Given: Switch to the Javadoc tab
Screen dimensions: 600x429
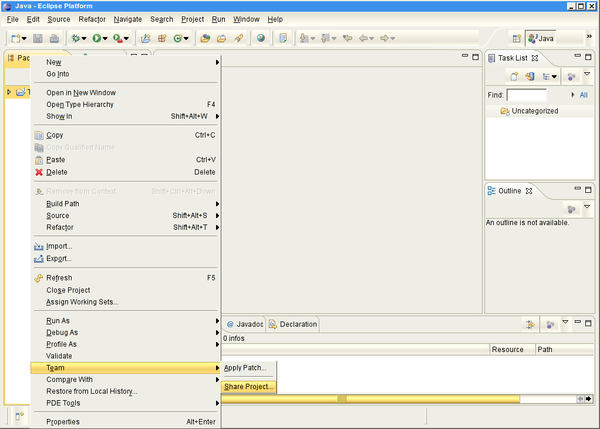Looking at the screenshot, I should (245, 325).
